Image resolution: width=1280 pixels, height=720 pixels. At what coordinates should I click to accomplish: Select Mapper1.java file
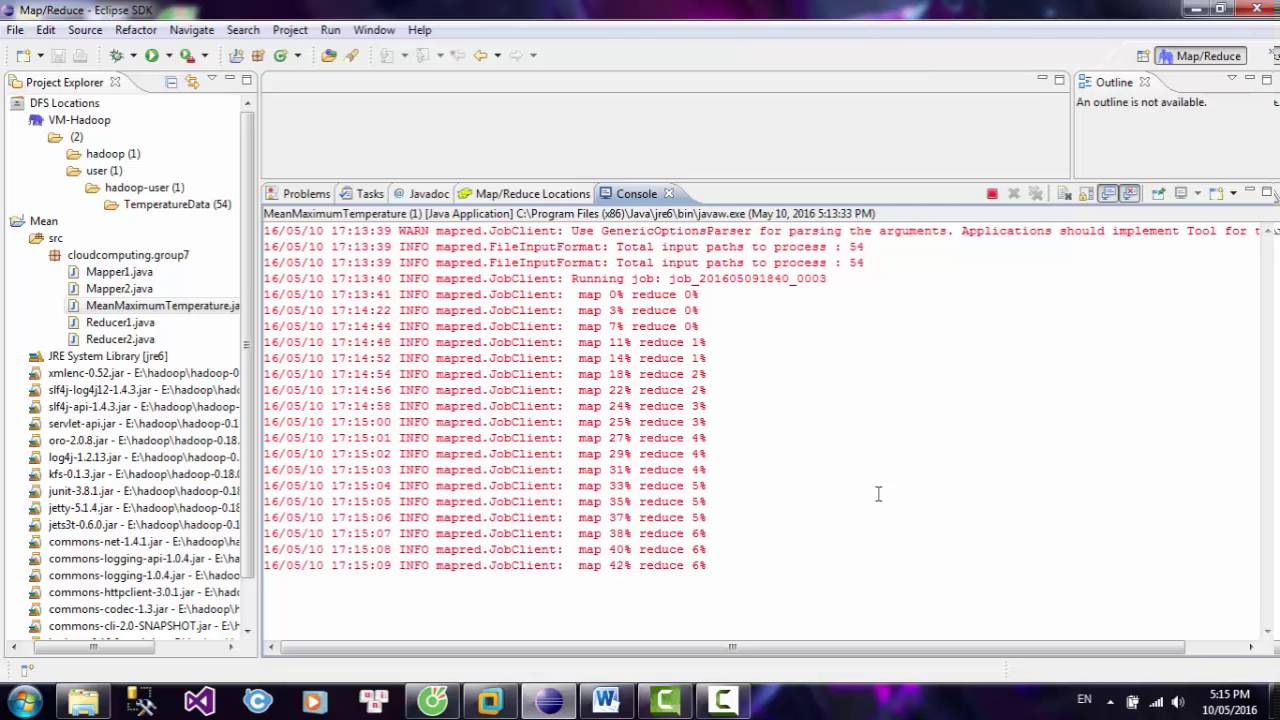point(119,272)
